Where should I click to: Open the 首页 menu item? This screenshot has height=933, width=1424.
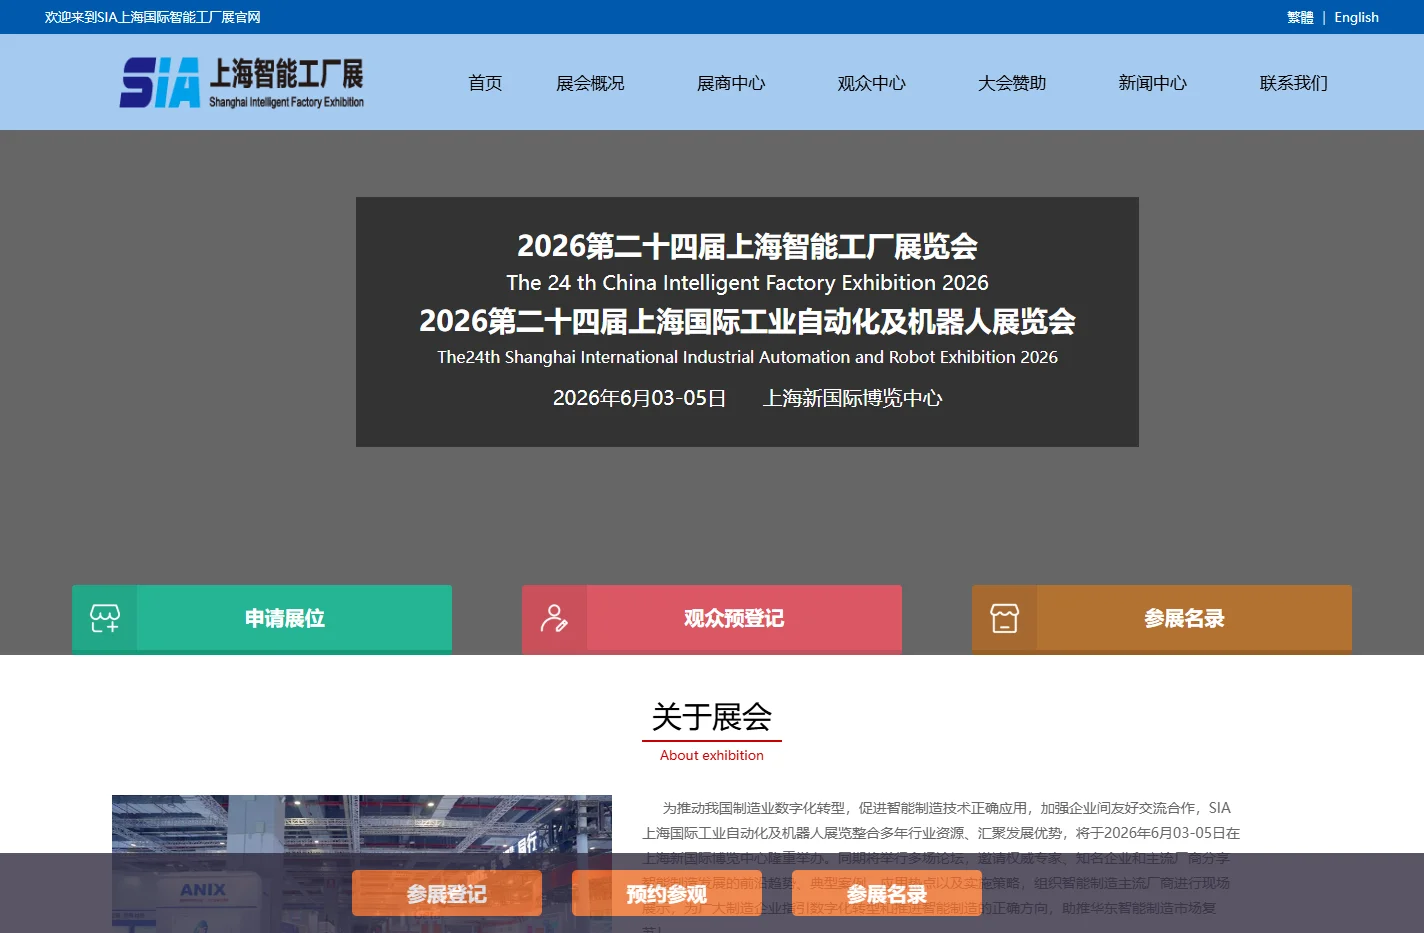point(485,83)
